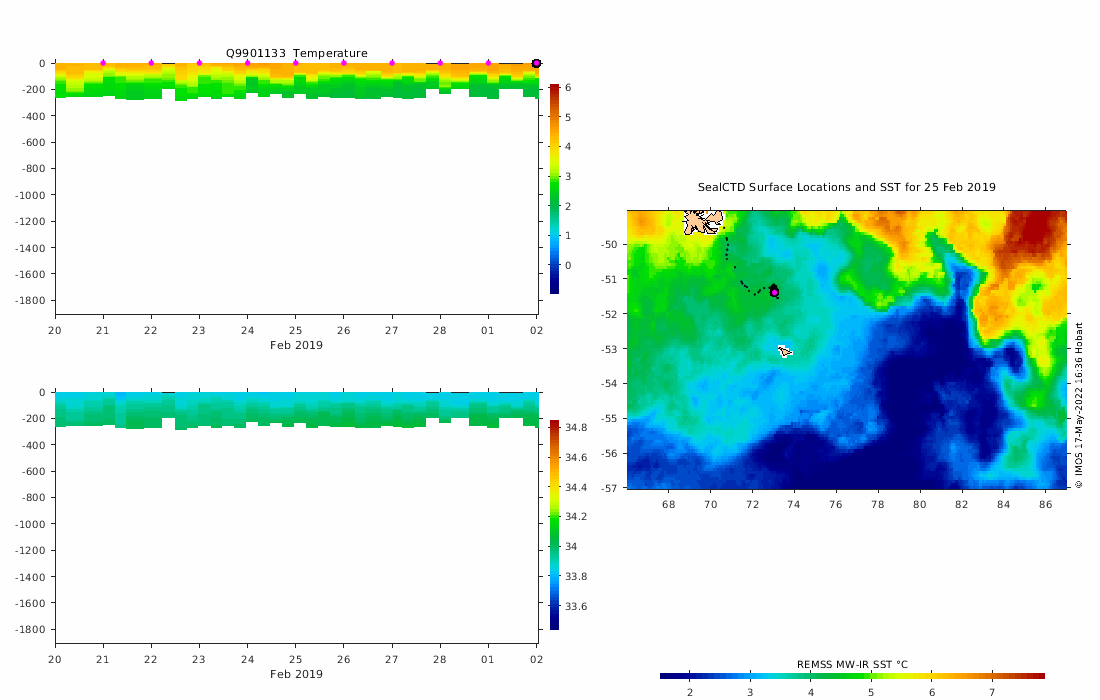Click the REMSS MW-IR SST °C label
The width and height of the screenshot is (1100, 700).
(852, 664)
